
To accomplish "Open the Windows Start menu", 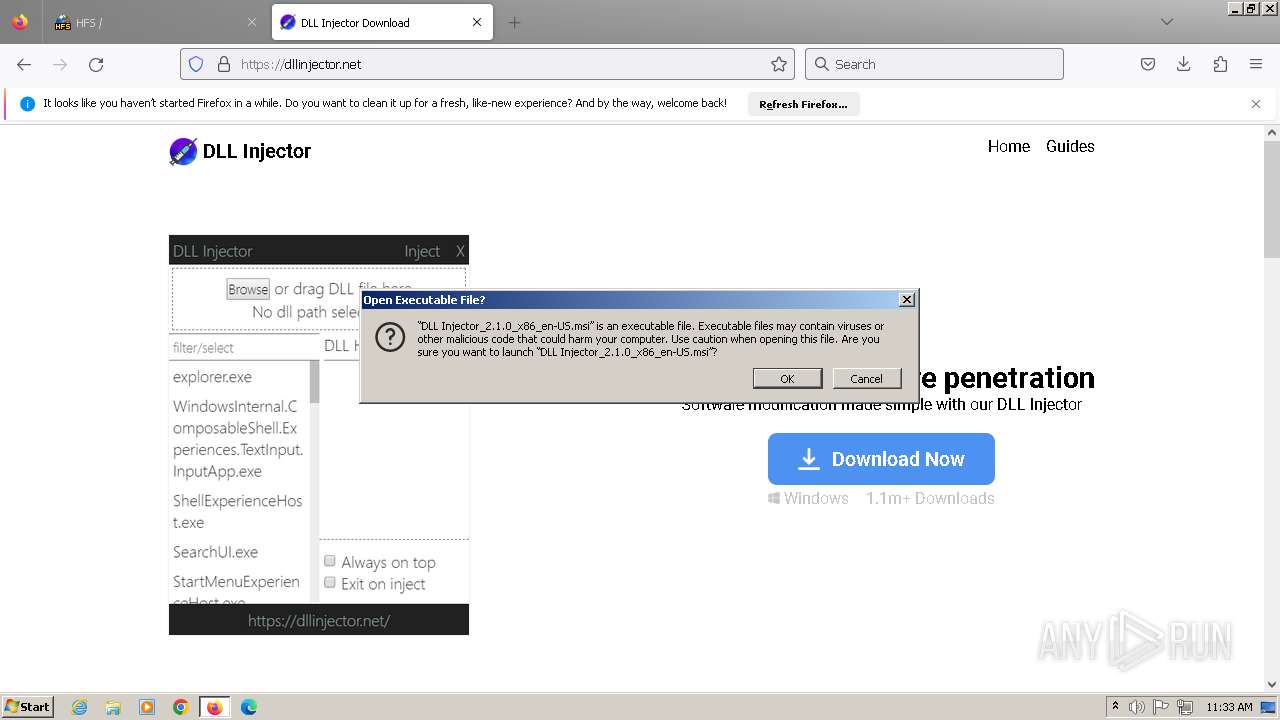I will pyautogui.click(x=27, y=706).
